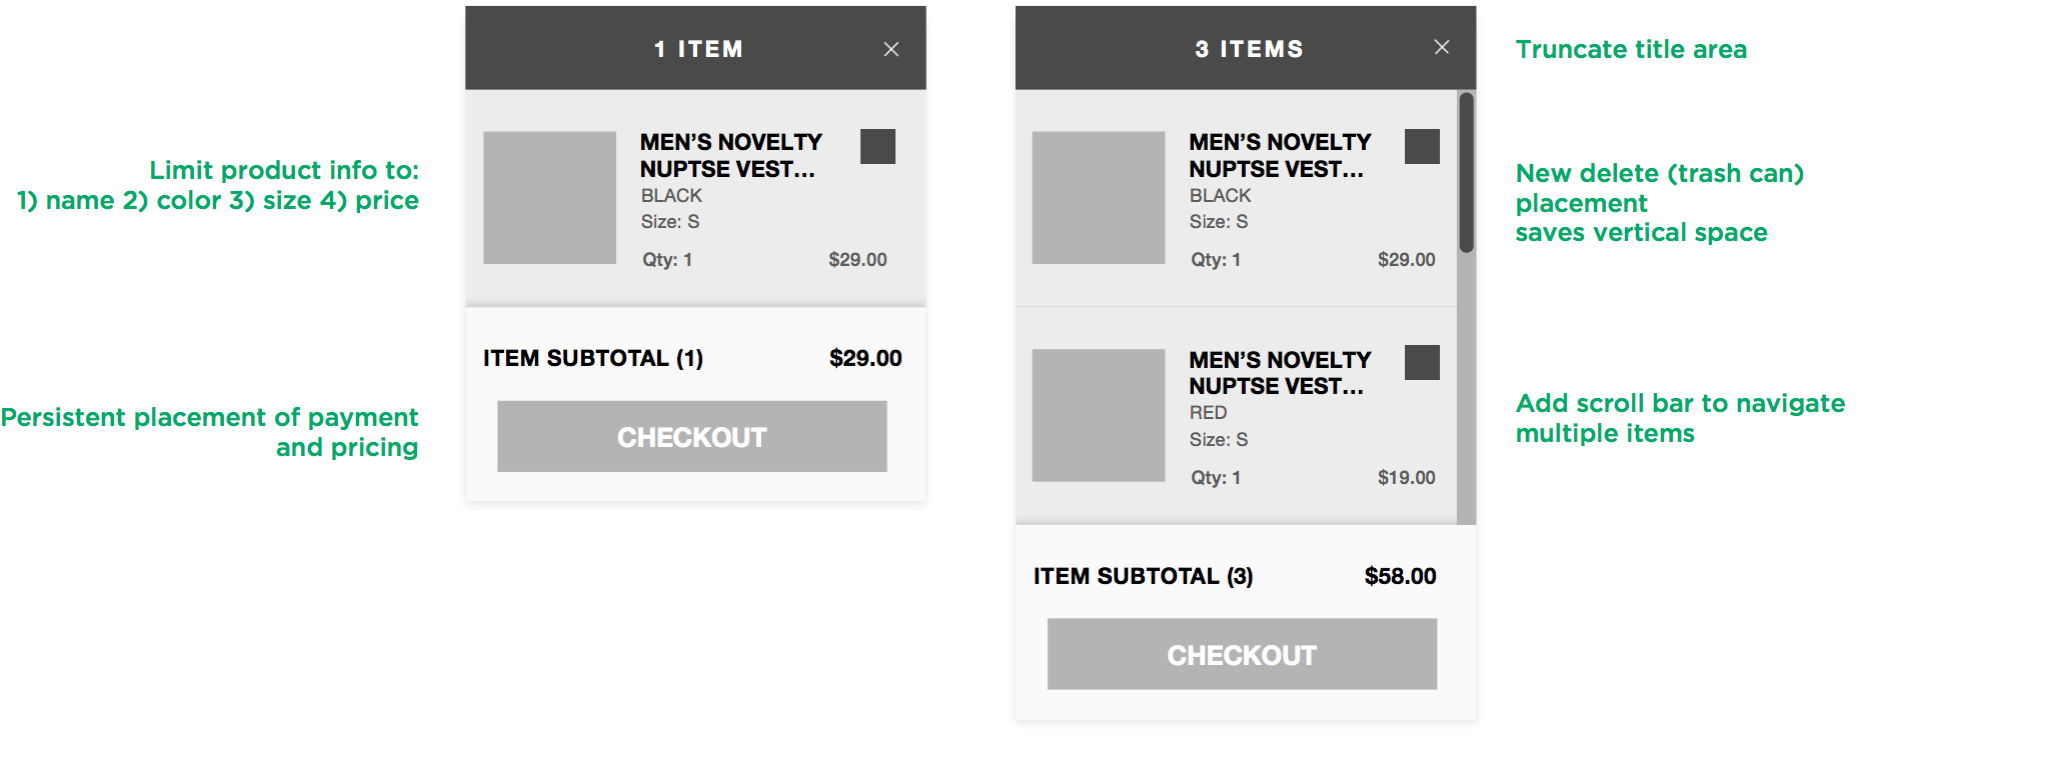Open product thumbnail in 1 ITEM cart

coord(549,198)
